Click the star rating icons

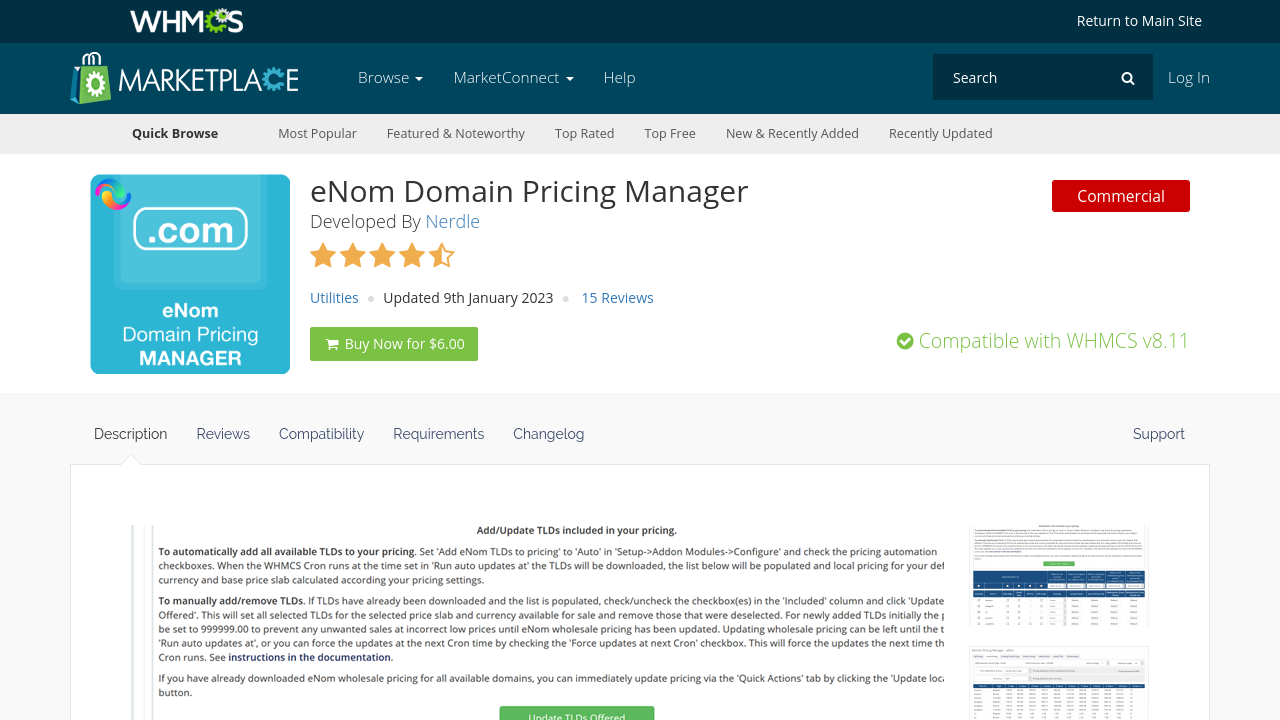point(382,256)
